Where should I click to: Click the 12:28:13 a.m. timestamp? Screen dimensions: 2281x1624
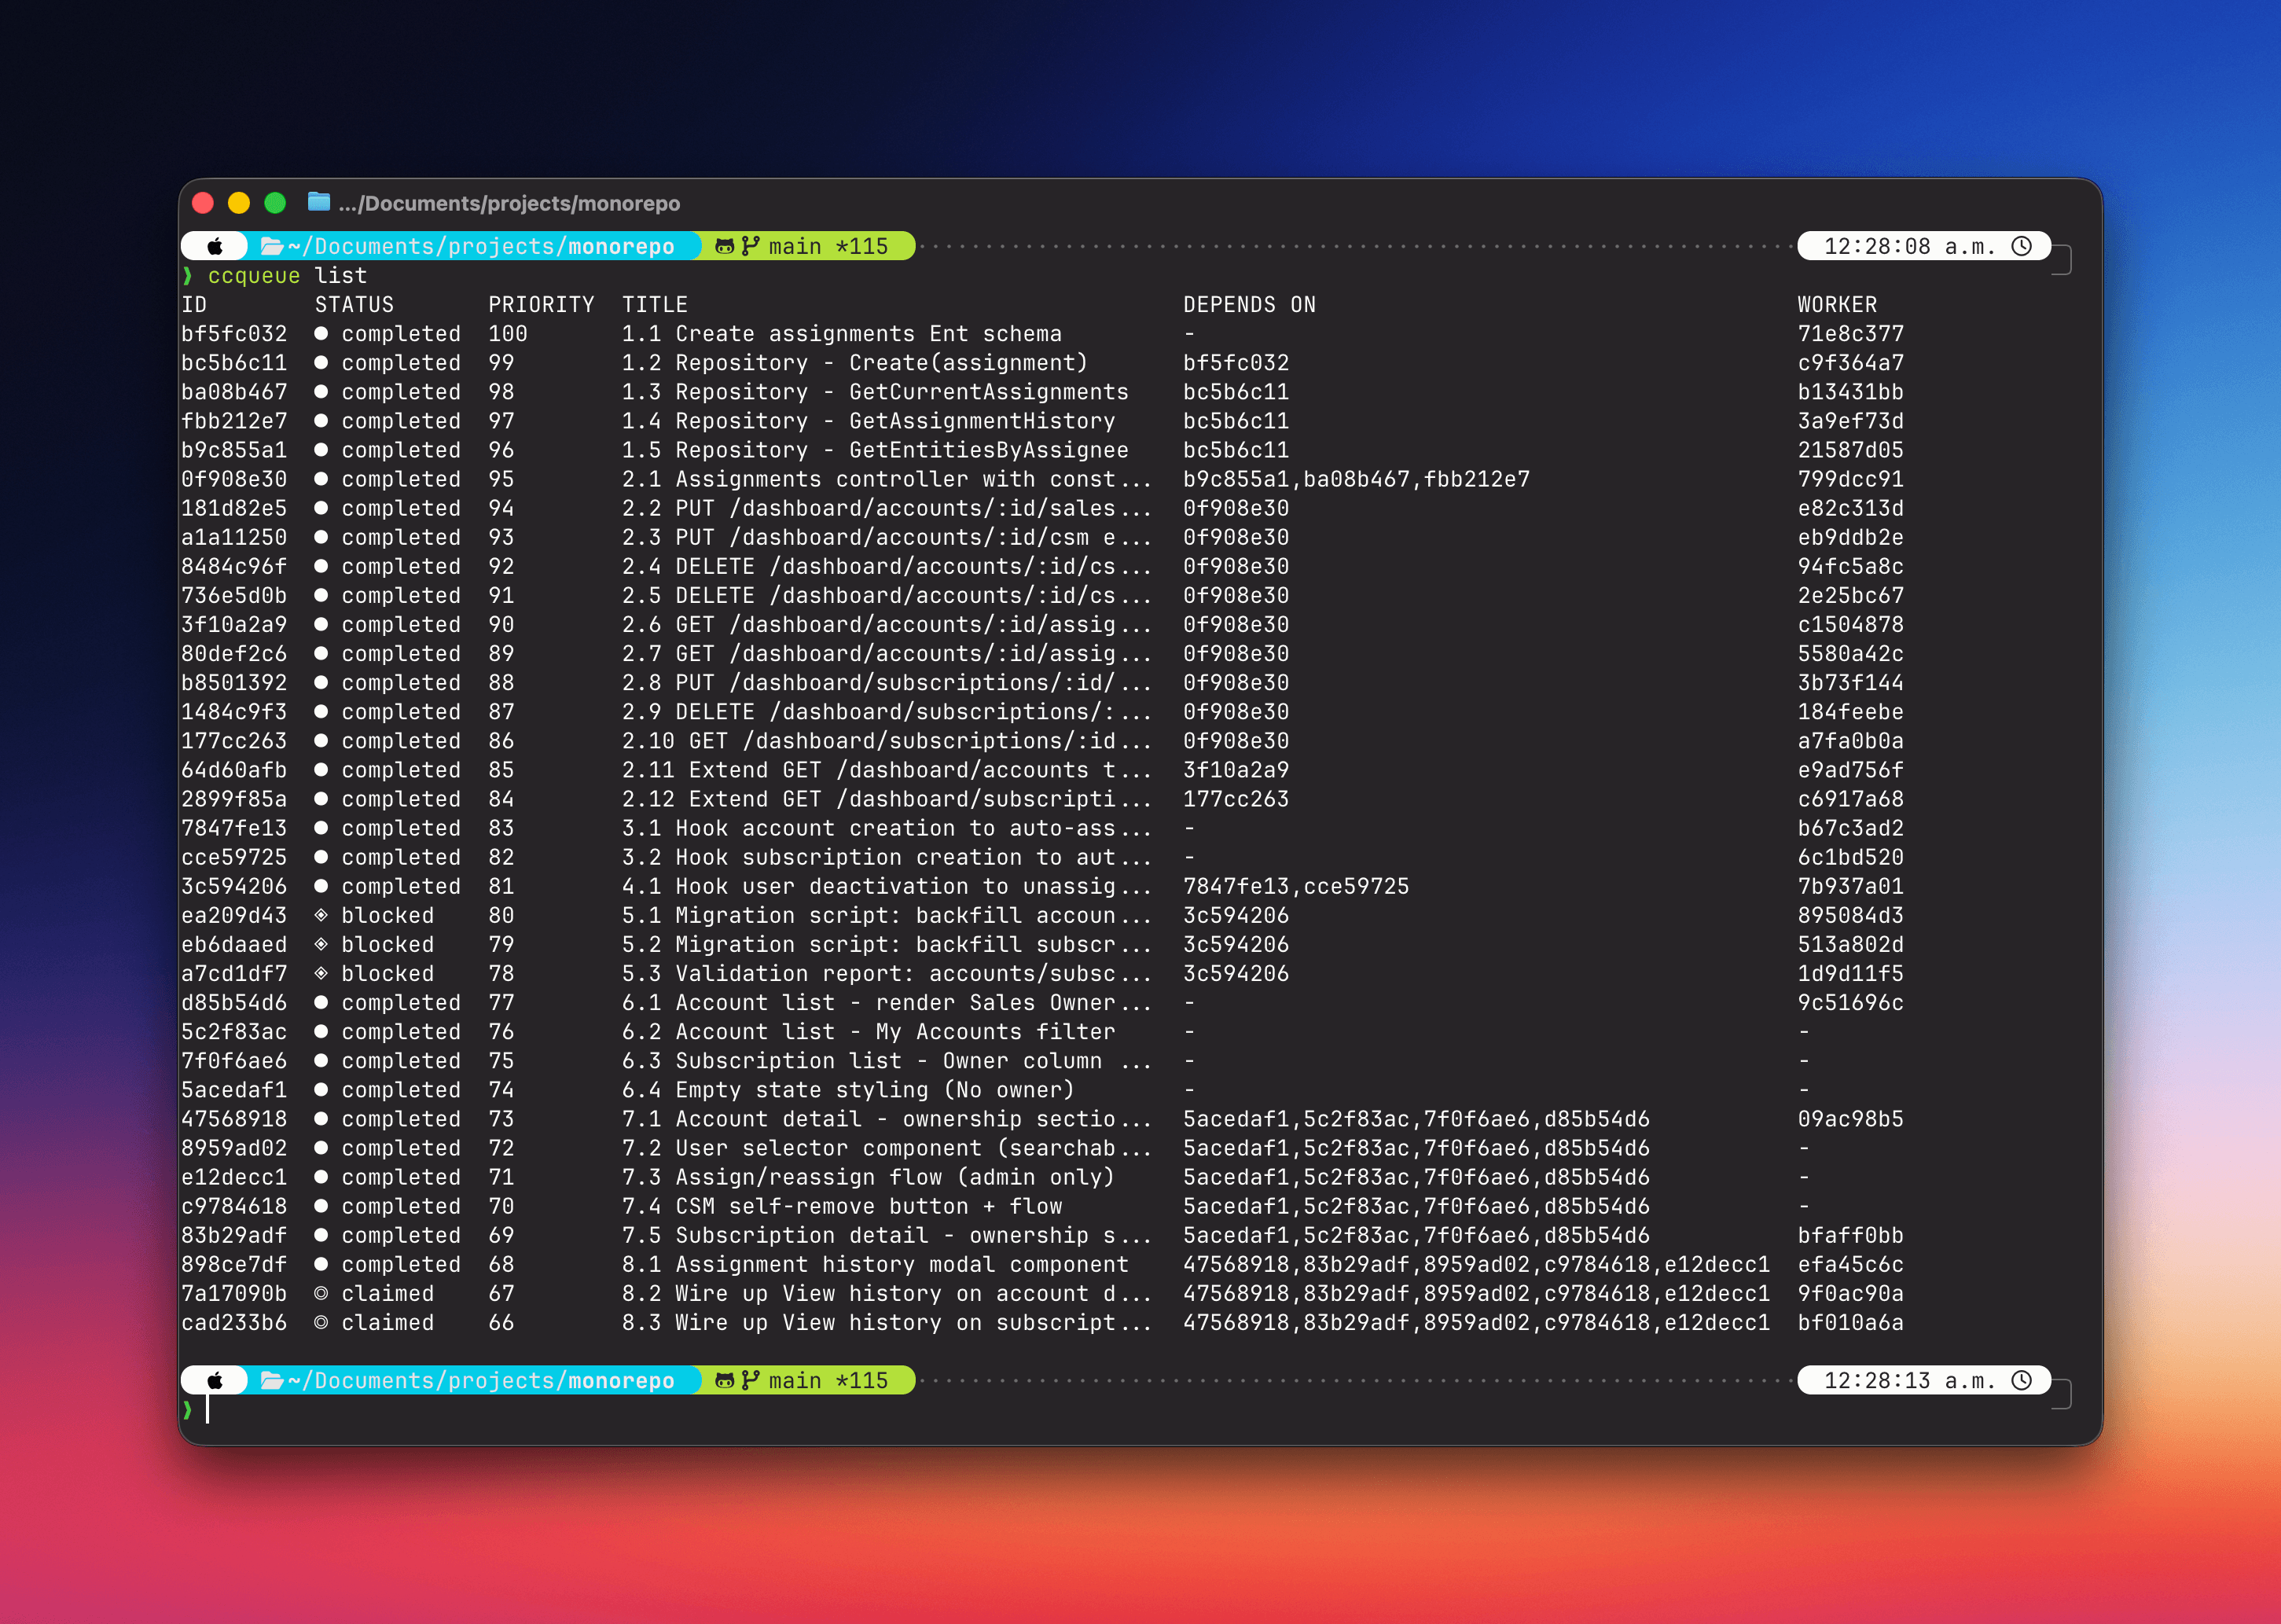(1910, 1380)
